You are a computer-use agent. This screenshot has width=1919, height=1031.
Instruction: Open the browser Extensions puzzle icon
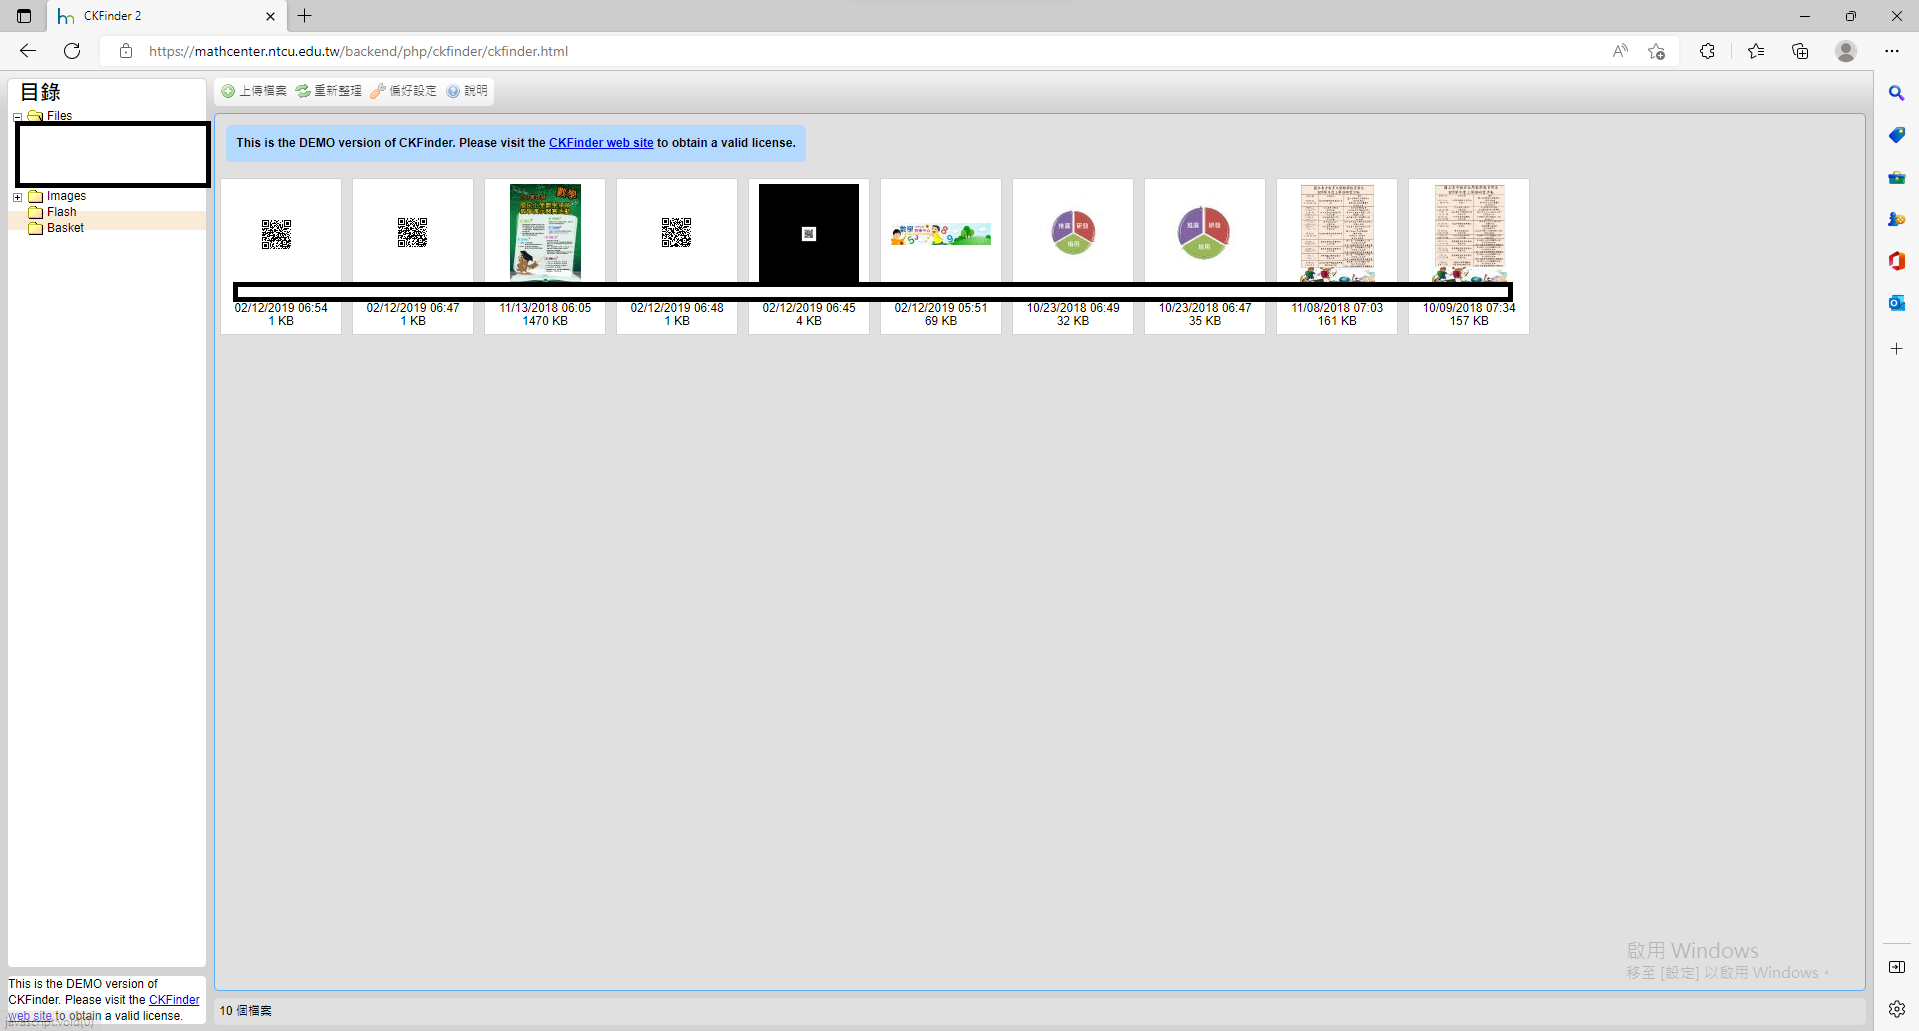(1707, 51)
